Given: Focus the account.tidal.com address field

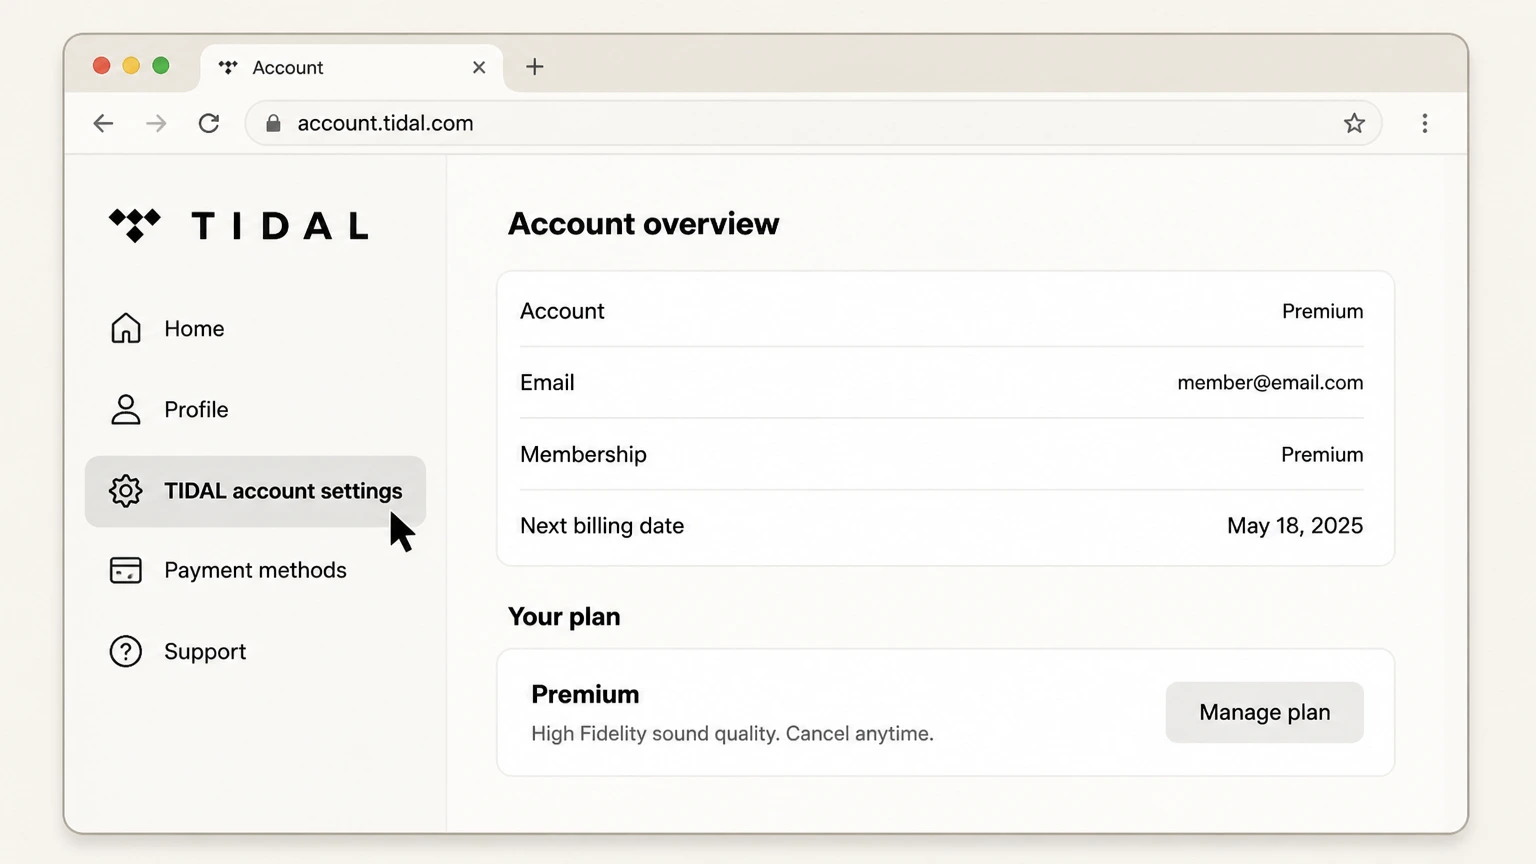Looking at the screenshot, I should (x=813, y=123).
